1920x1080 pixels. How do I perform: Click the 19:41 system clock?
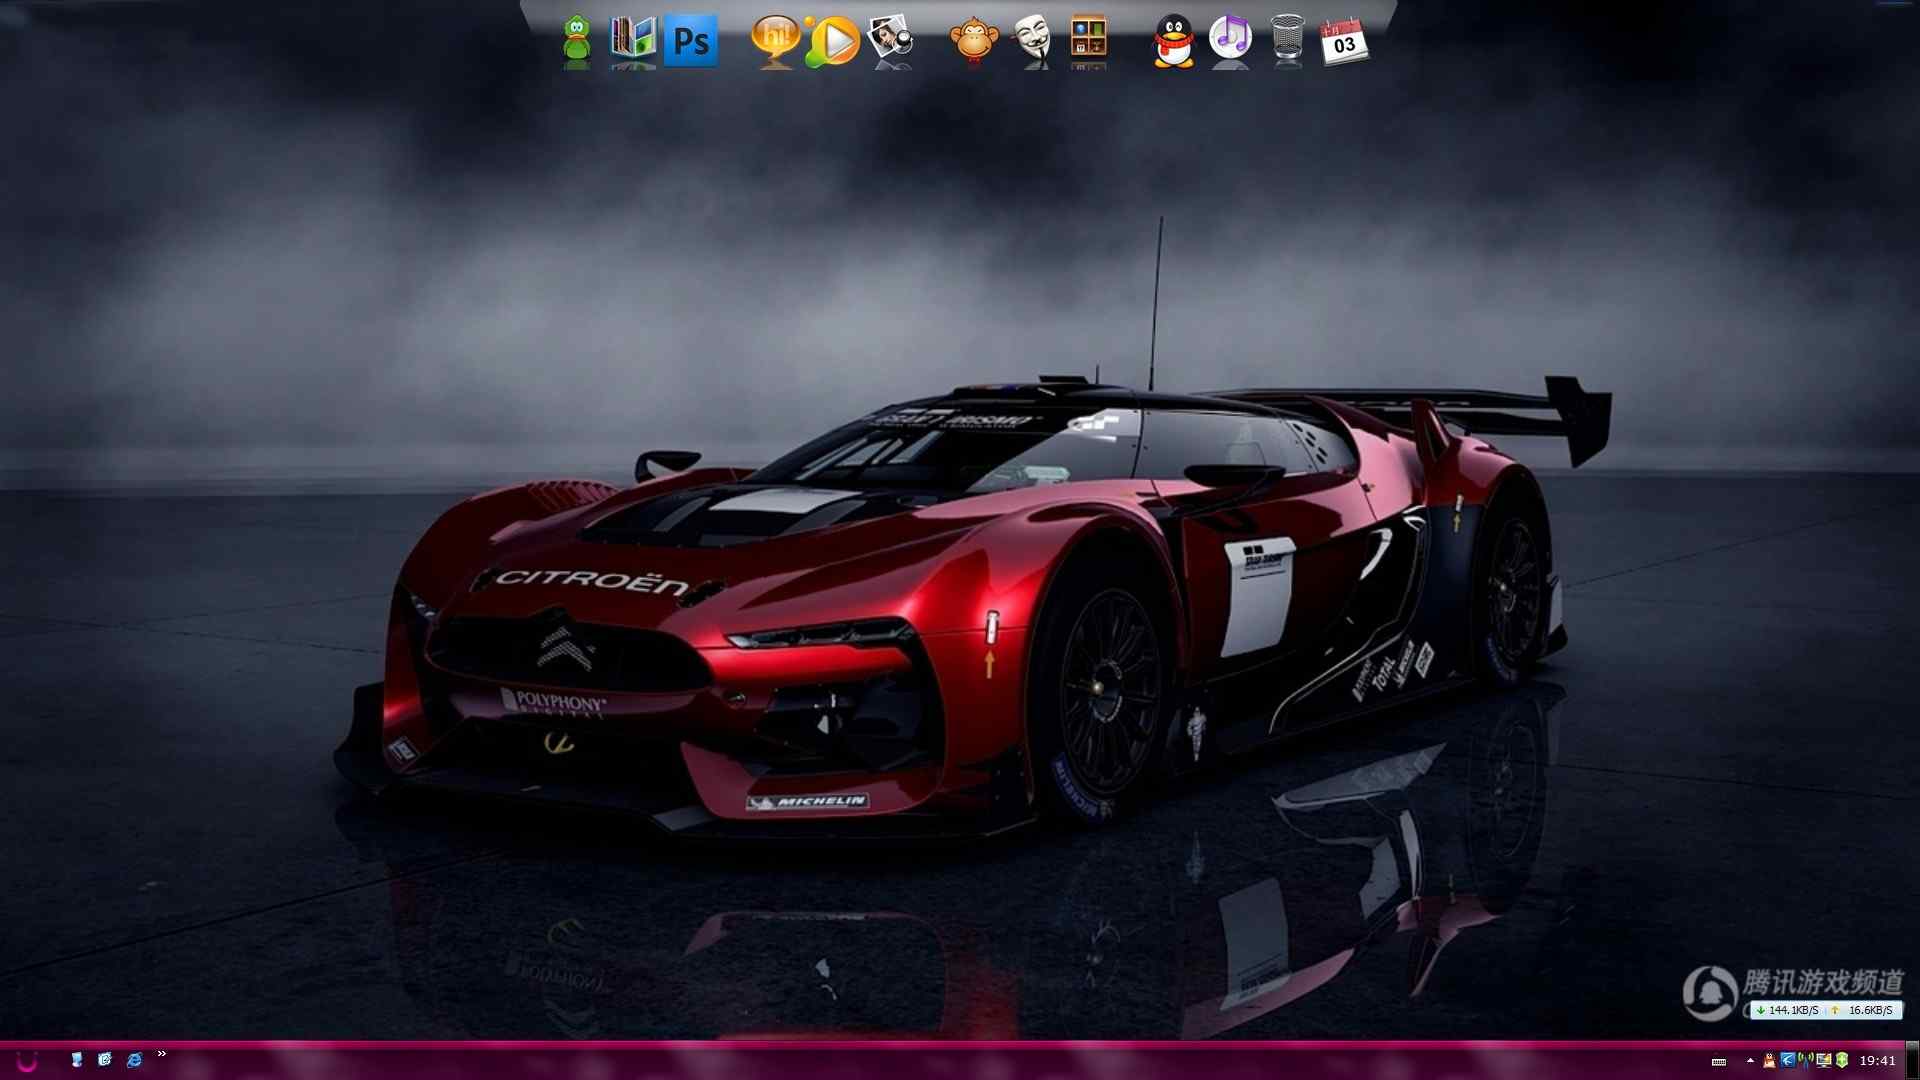tap(1877, 1061)
